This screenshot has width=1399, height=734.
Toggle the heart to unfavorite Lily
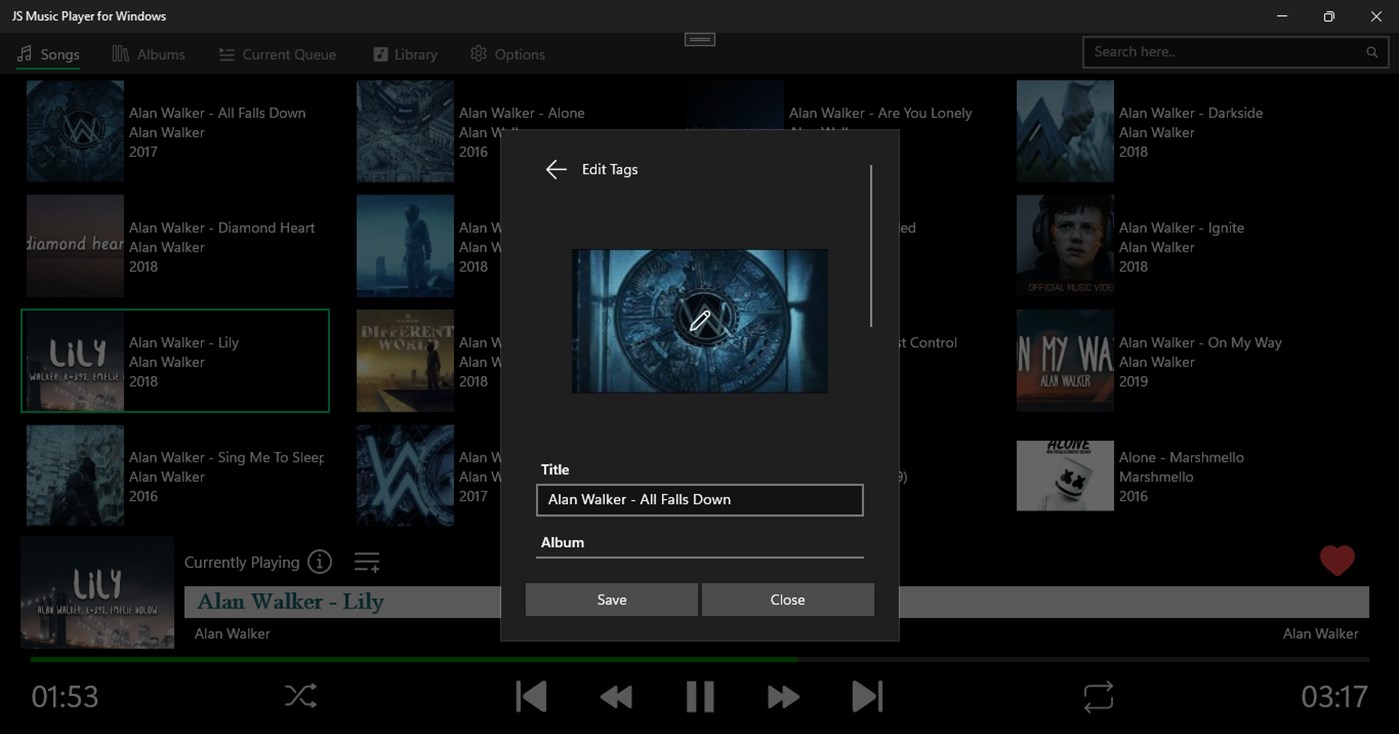point(1337,561)
